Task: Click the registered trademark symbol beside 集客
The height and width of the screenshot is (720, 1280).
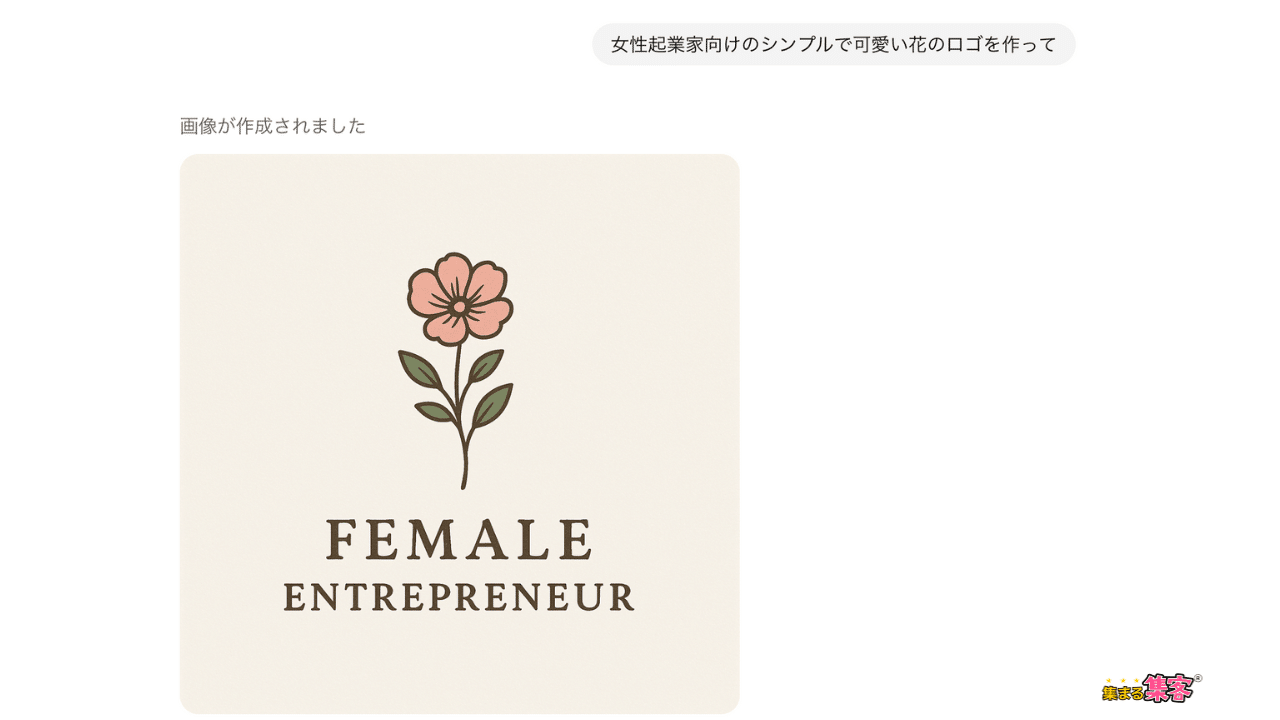Action: 1197,678
